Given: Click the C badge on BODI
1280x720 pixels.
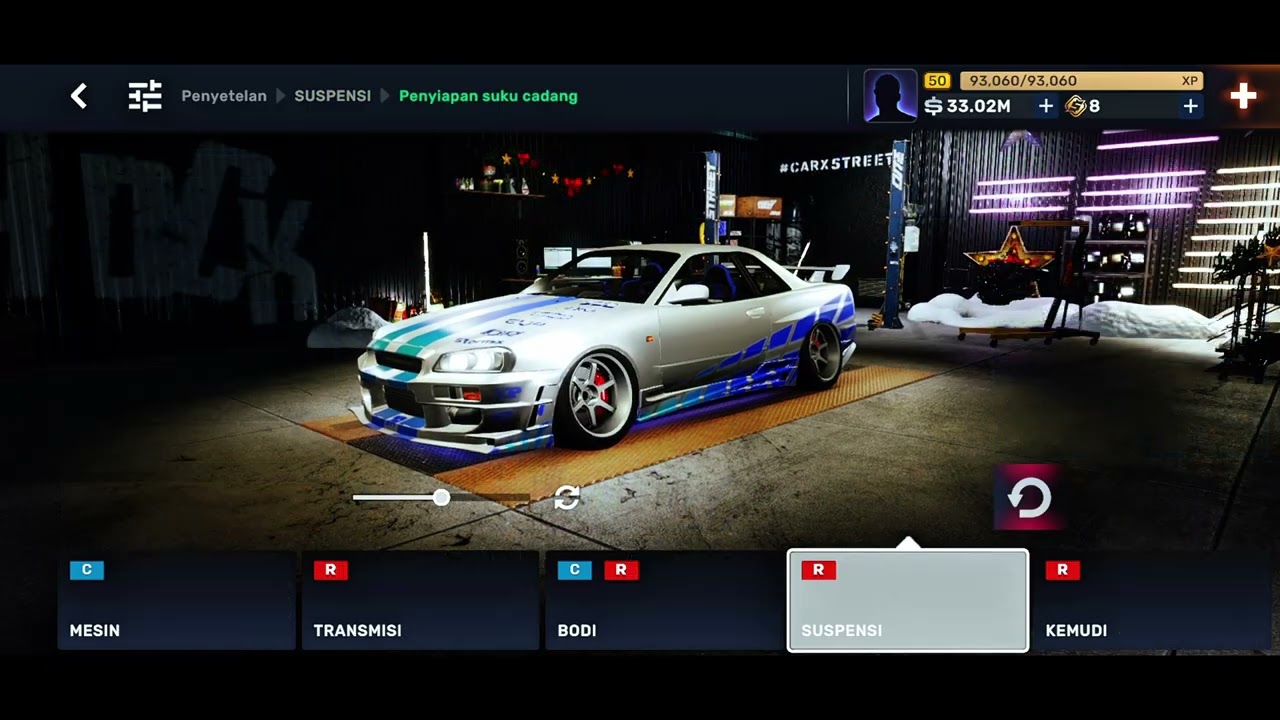Looking at the screenshot, I should (575, 570).
